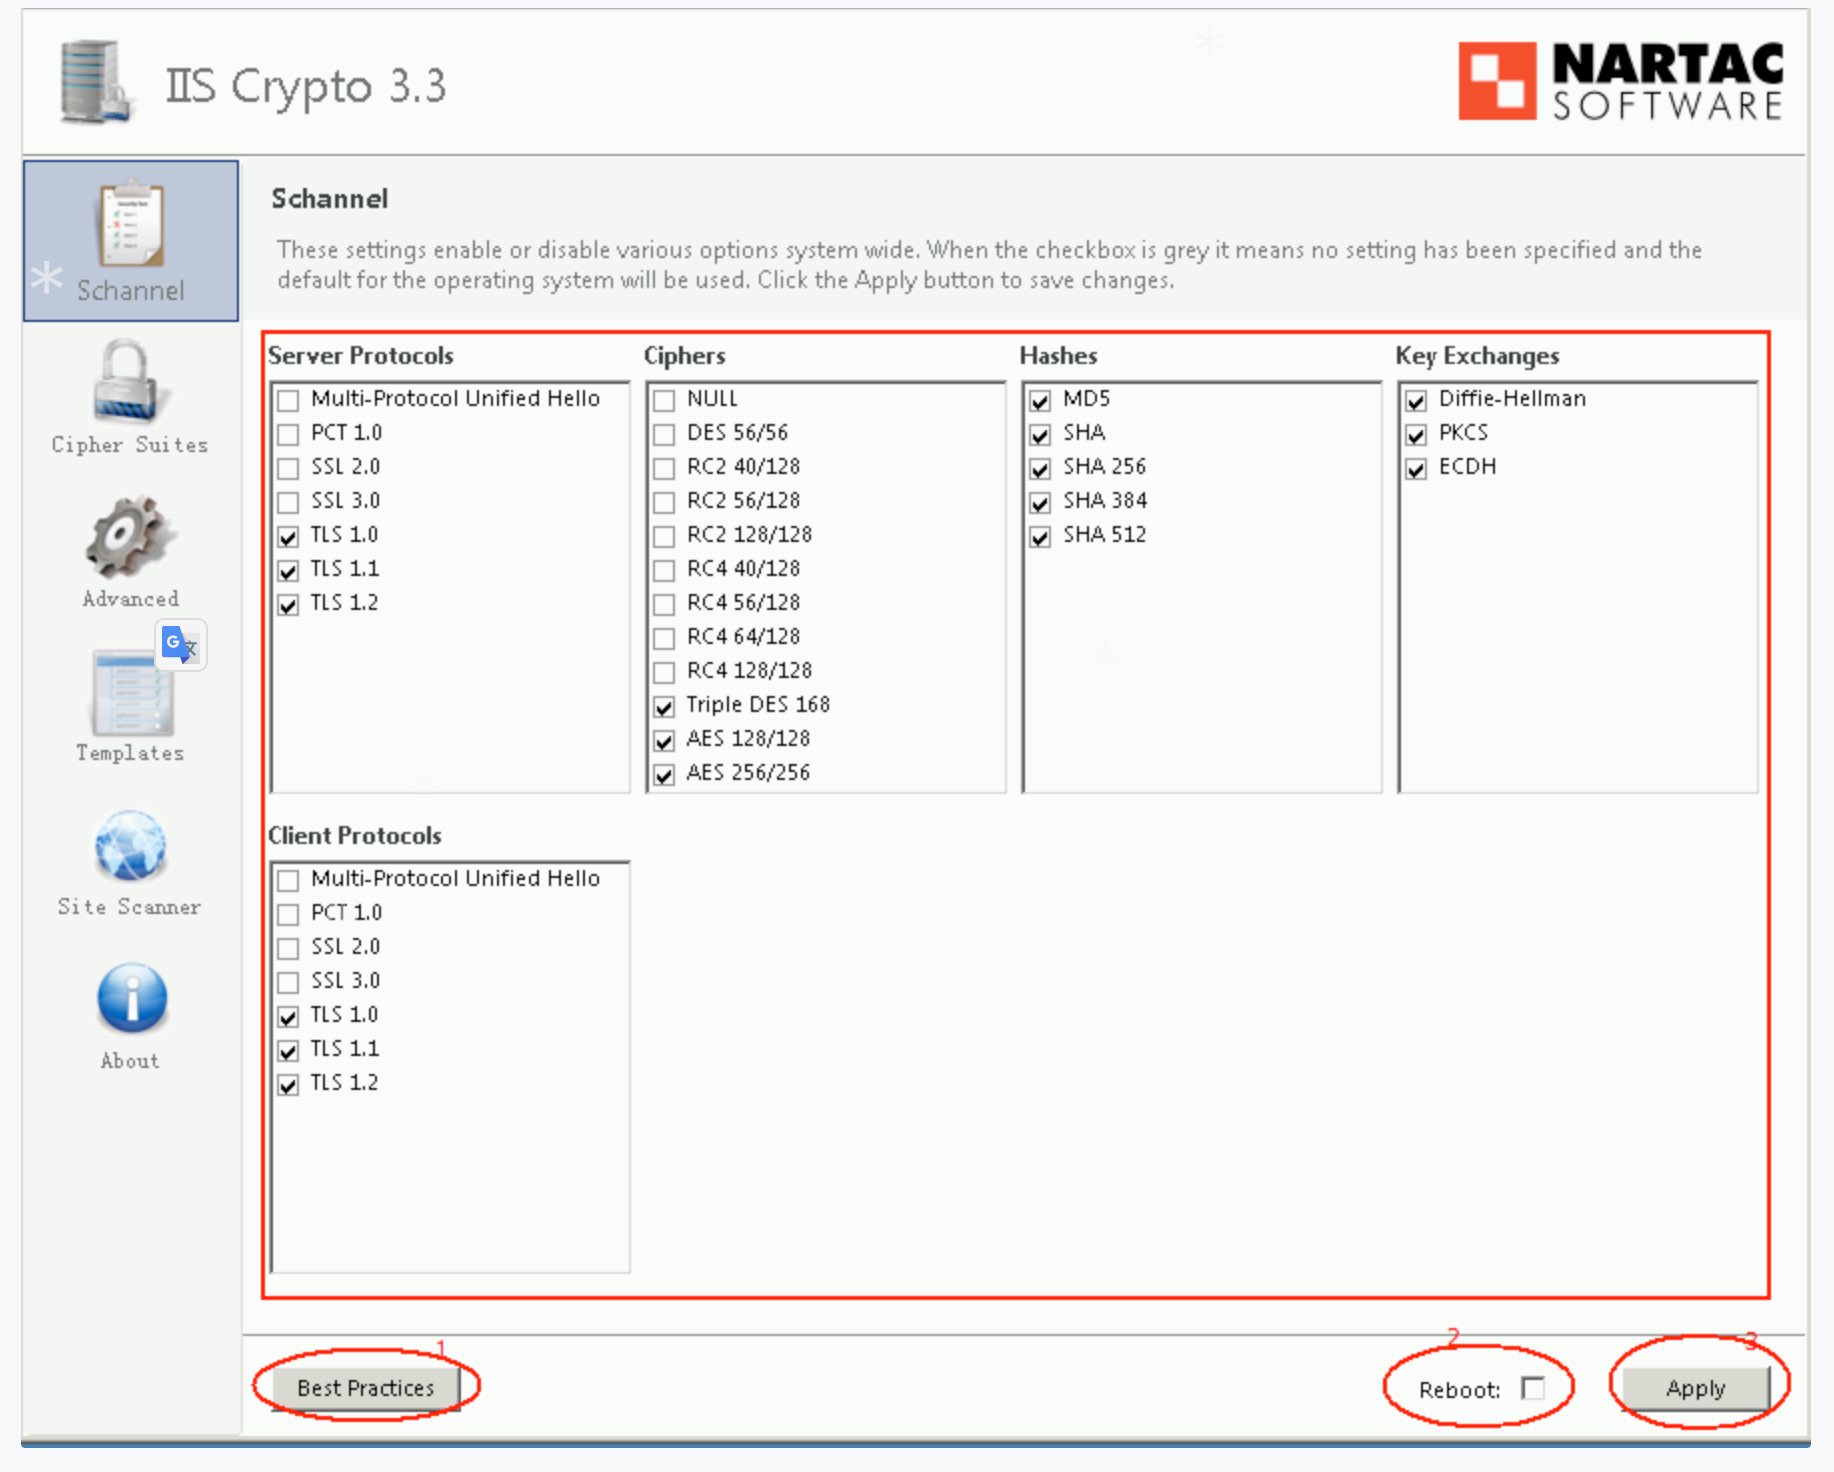Click the Nartac Software logo
Viewport: 1834px width, 1472px height.
(x=1620, y=82)
